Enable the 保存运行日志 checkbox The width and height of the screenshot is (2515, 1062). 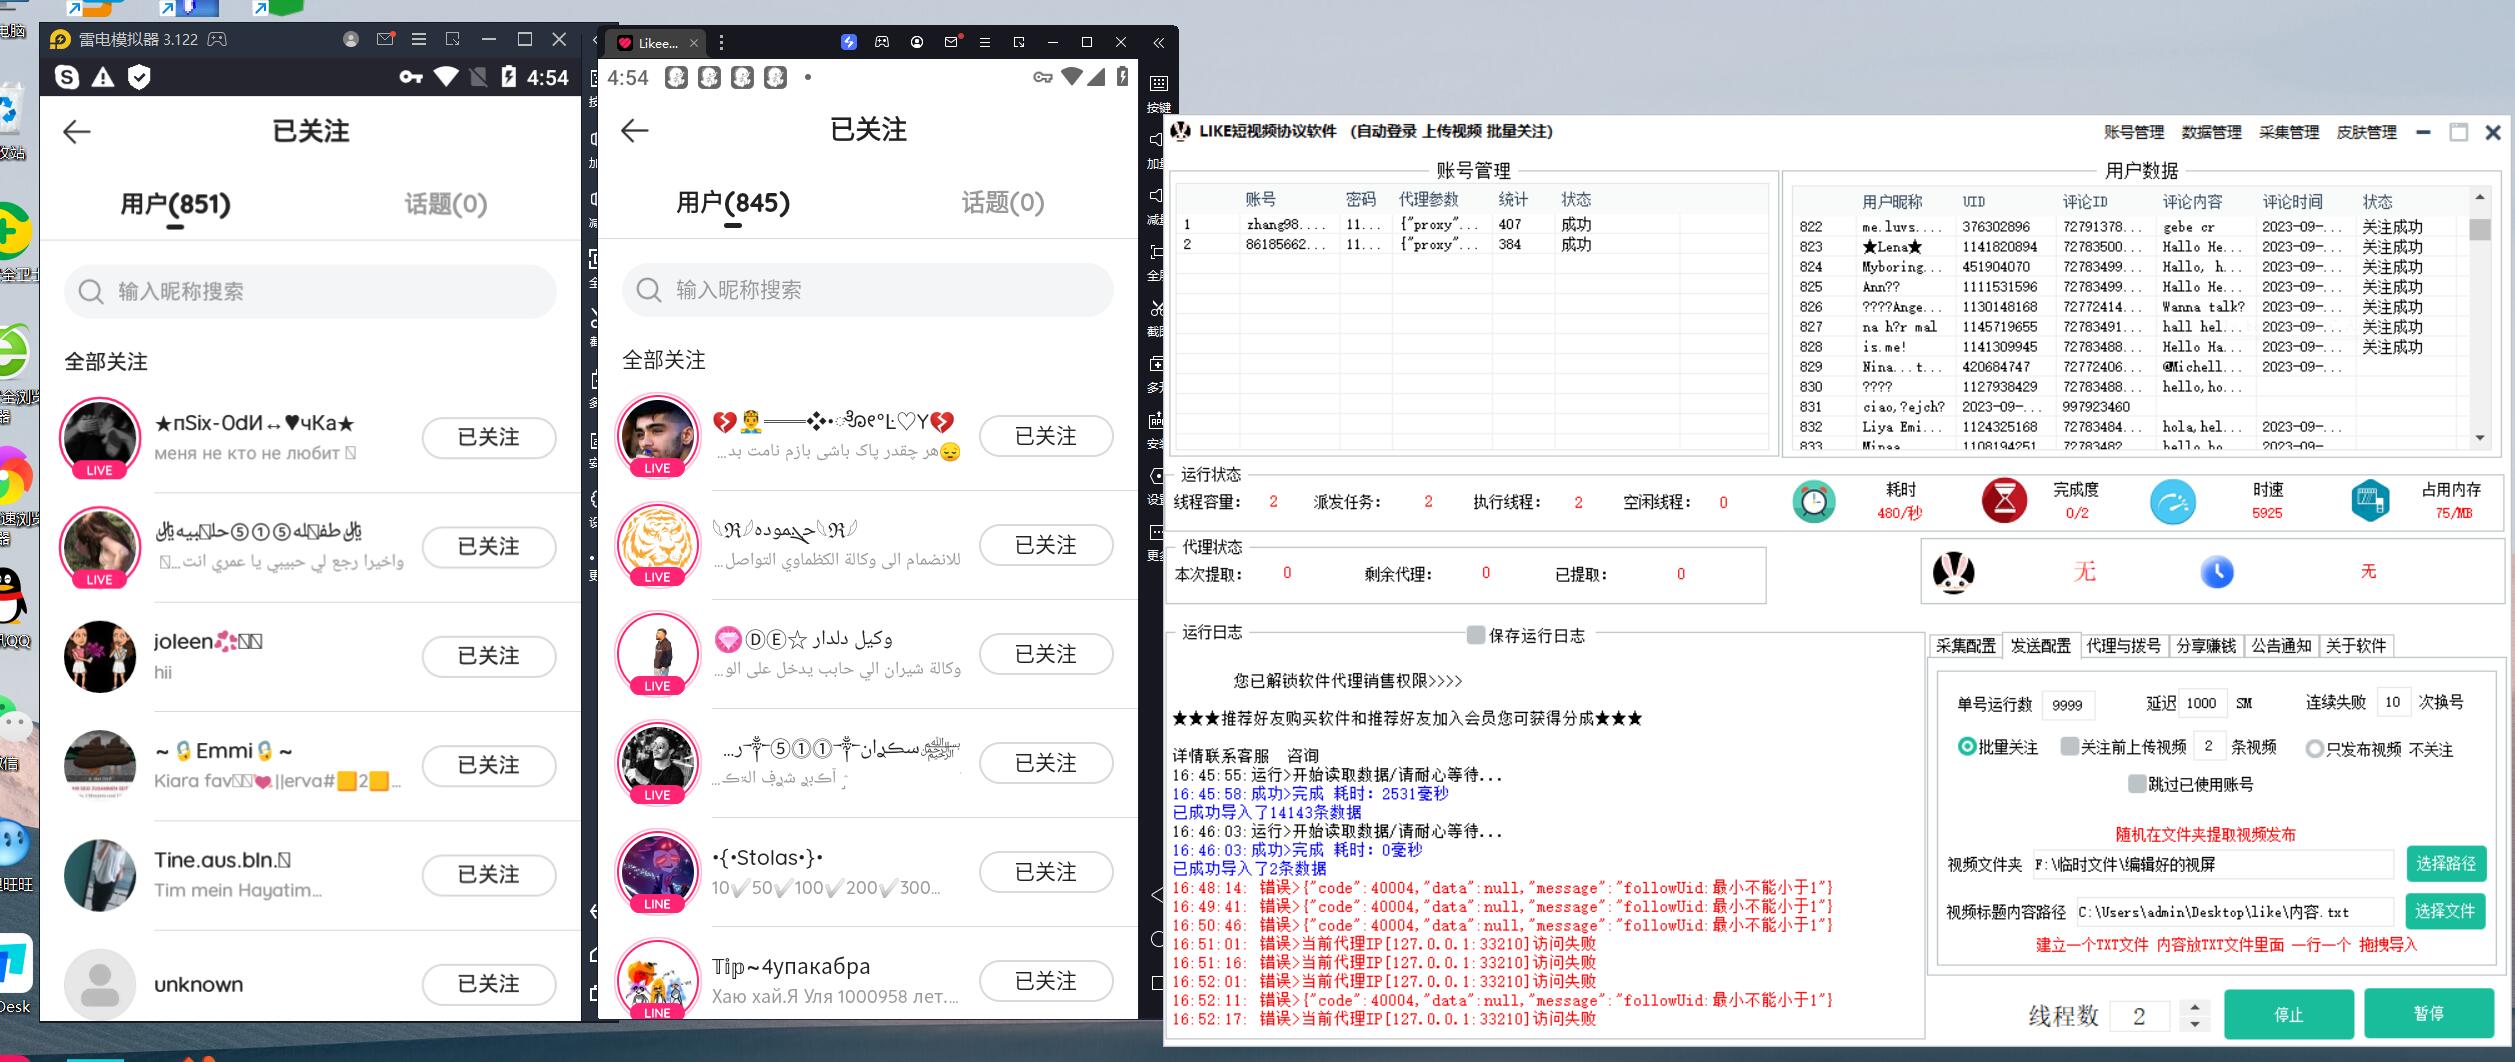[1475, 634]
